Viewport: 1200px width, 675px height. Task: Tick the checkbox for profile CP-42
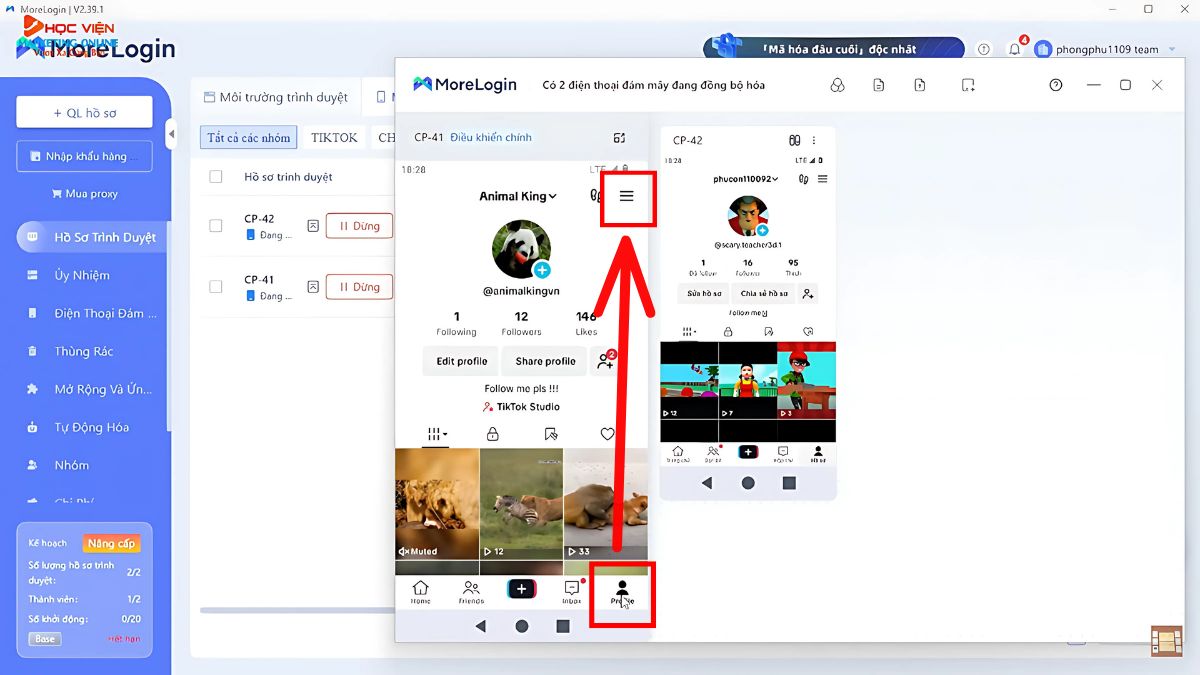(x=216, y=226)
